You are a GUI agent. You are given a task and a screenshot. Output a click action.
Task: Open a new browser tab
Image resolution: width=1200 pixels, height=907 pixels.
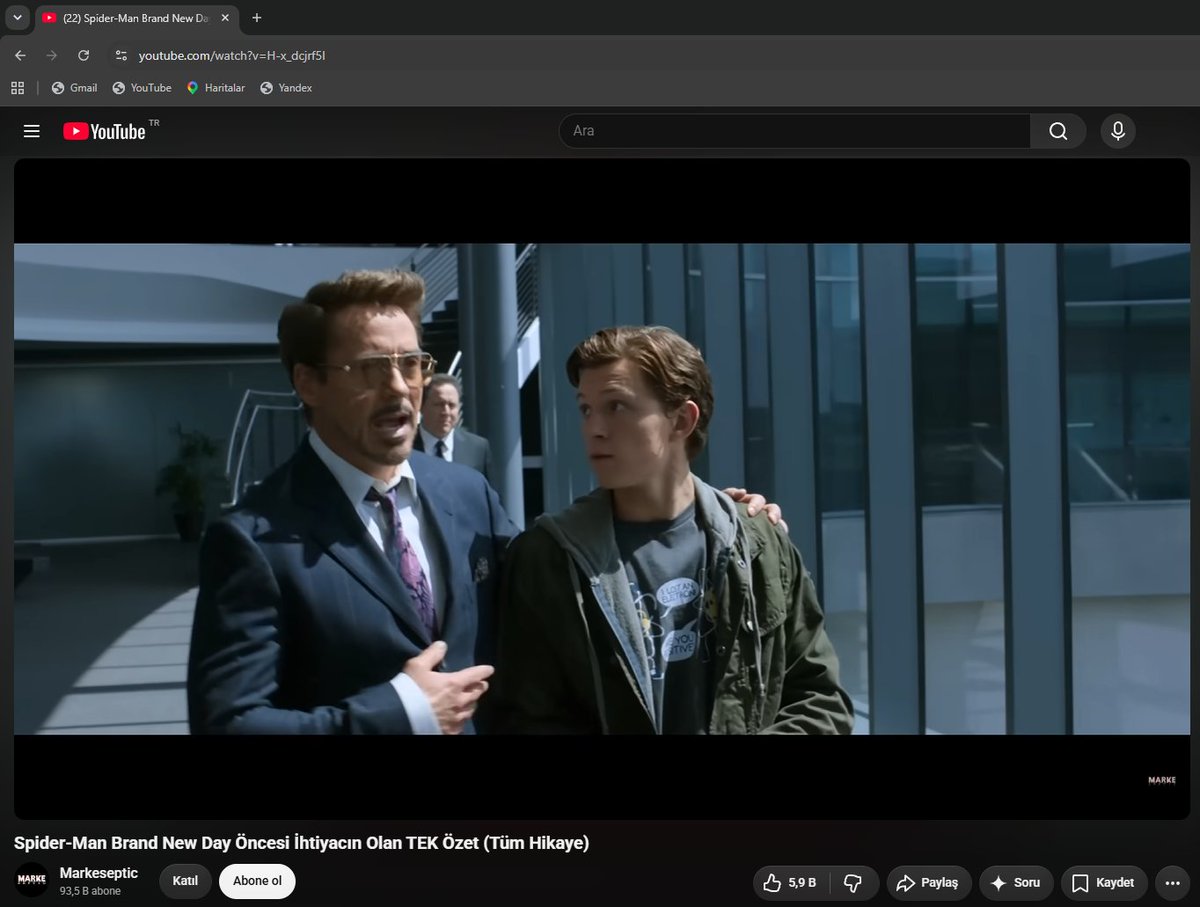click(x=257, y=18)
